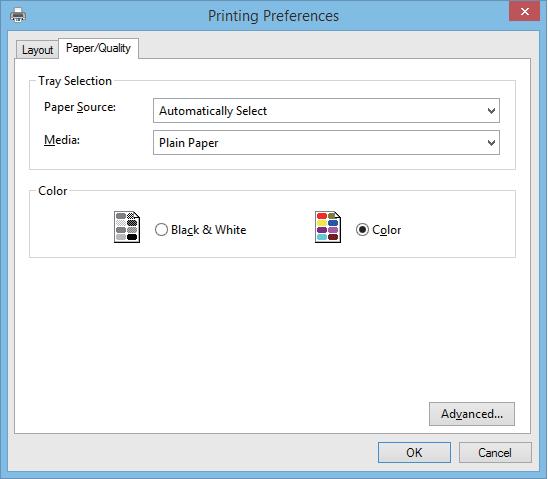The width and height of the screenshot is (548, 479).
Task: Dismiss dialog with the Cancel button
Action: tap(495, 452)
